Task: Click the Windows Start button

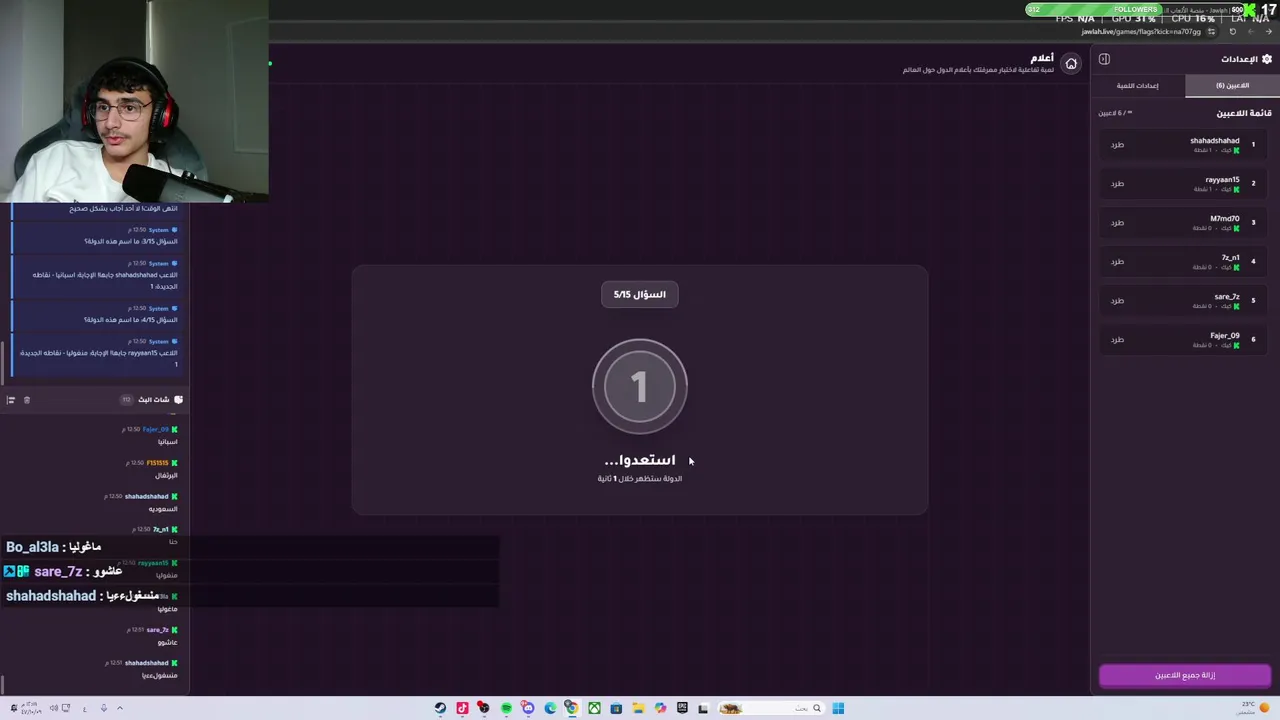Action: tap(838, 708)
